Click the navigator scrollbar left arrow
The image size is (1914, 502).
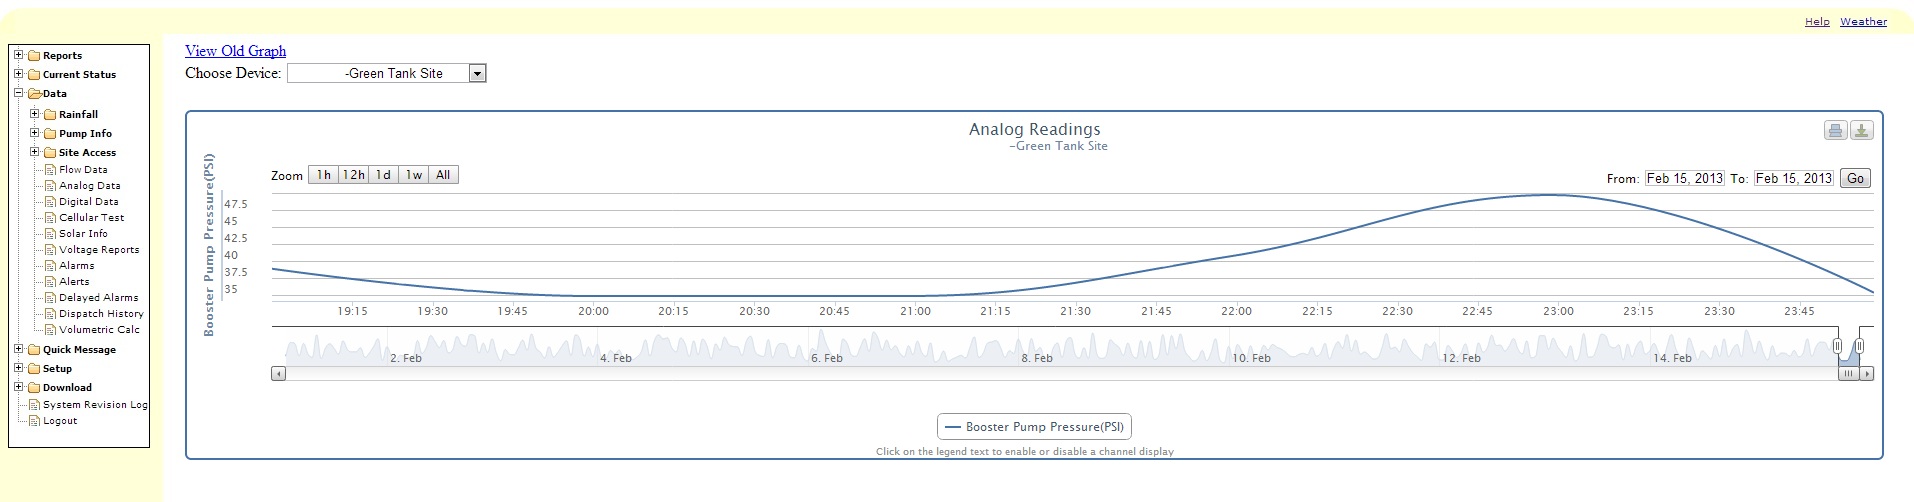(278, 374)
